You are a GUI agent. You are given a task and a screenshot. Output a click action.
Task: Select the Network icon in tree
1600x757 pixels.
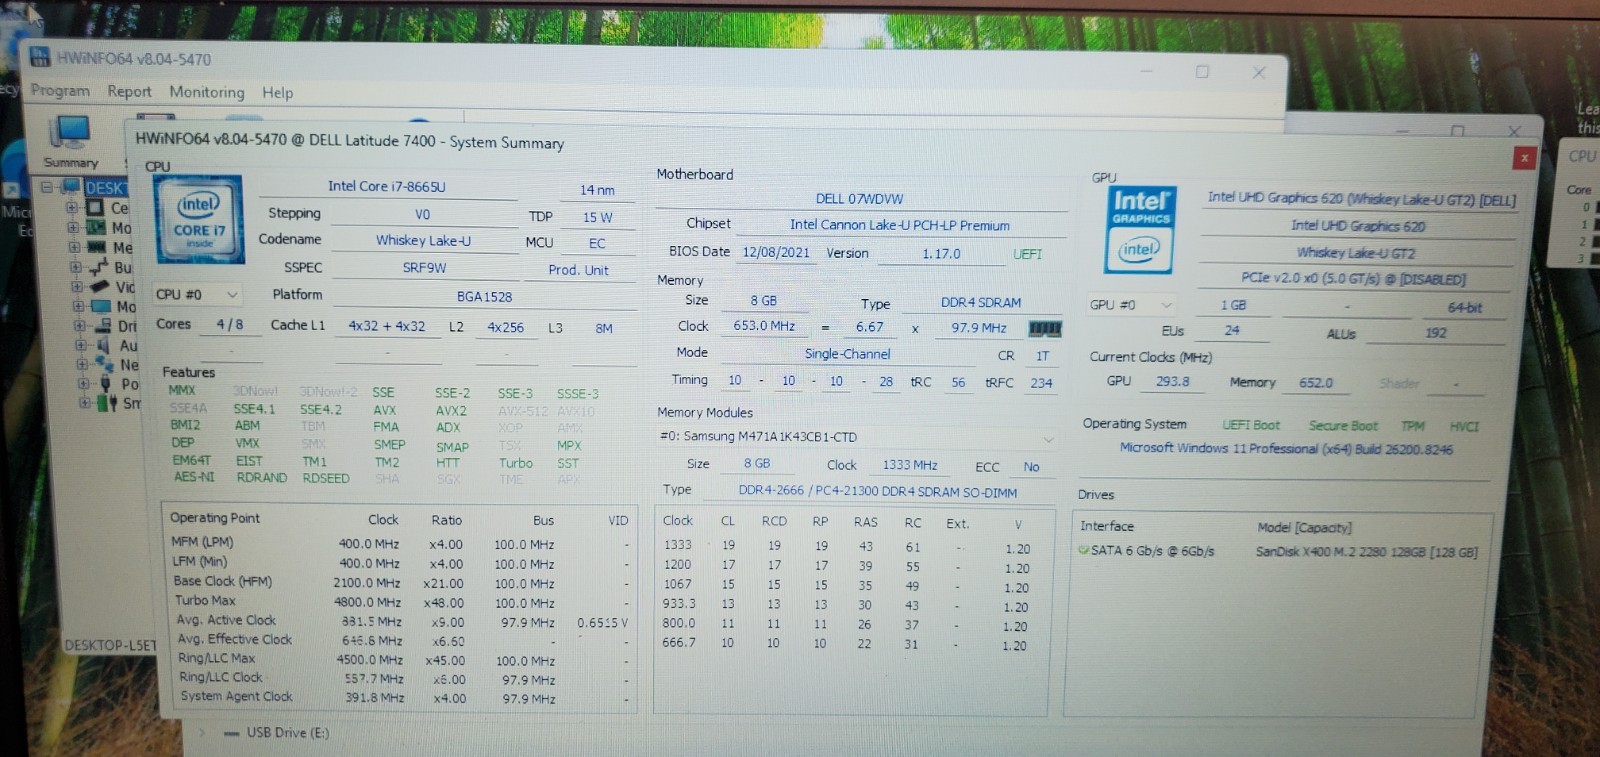coord(105,364)
